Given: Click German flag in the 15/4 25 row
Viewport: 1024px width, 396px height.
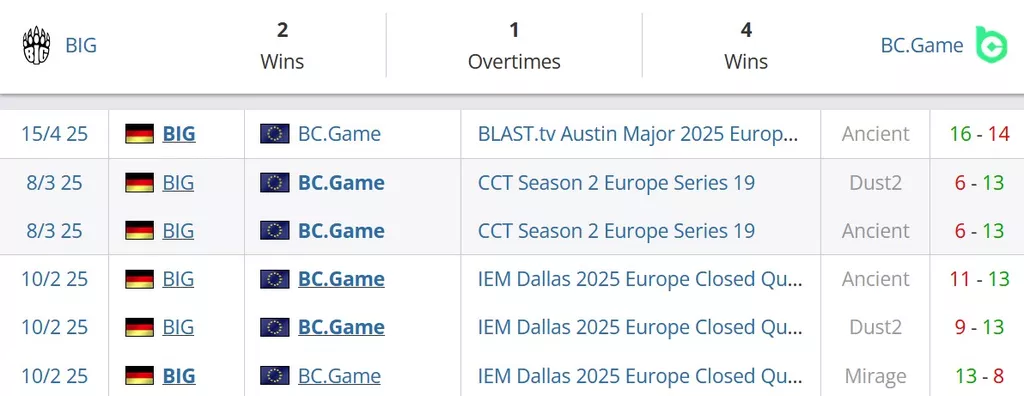Looking at the screenshot, I should (x=139, y=134).
